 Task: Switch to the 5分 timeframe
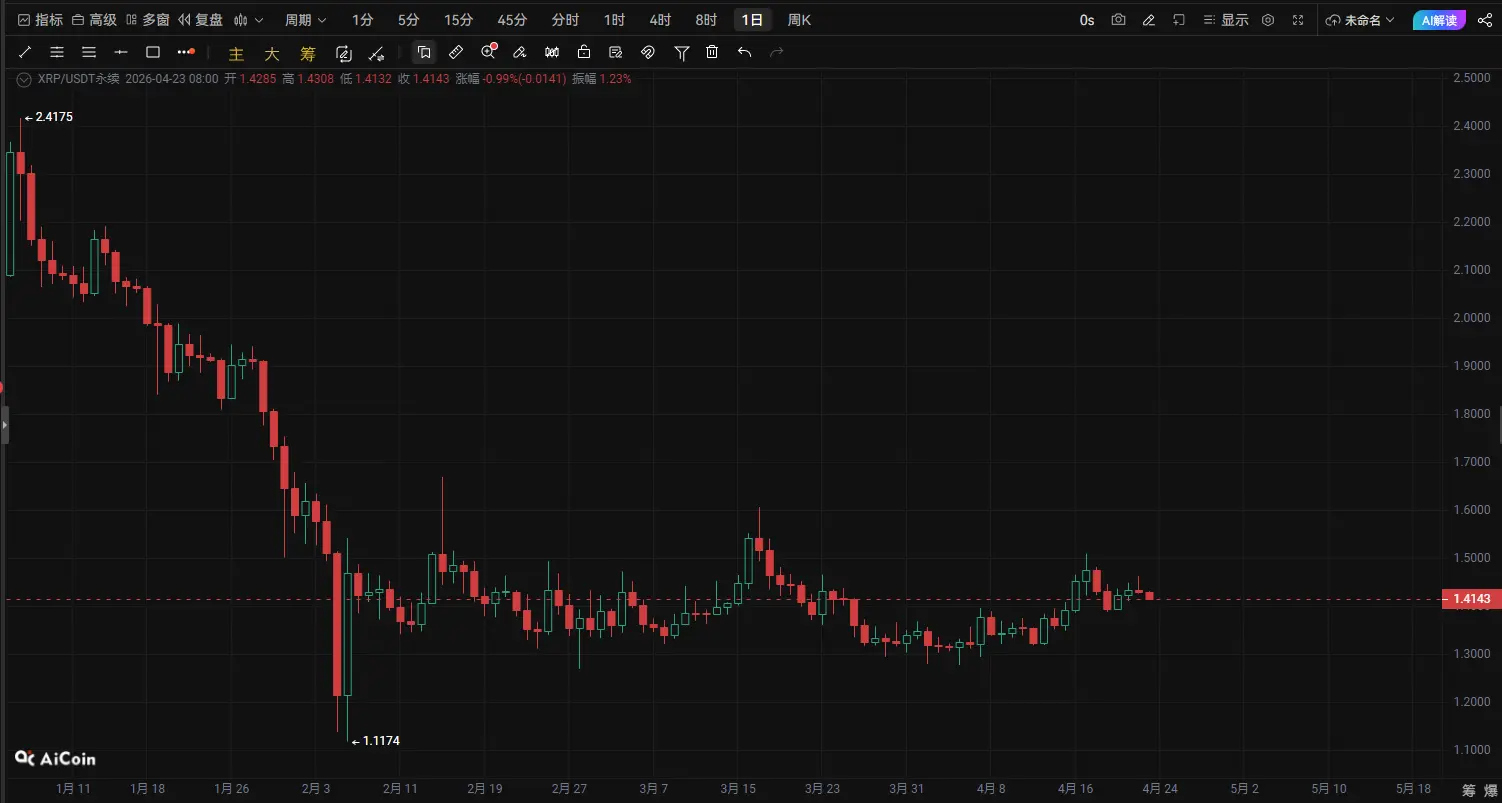point(408,20)
